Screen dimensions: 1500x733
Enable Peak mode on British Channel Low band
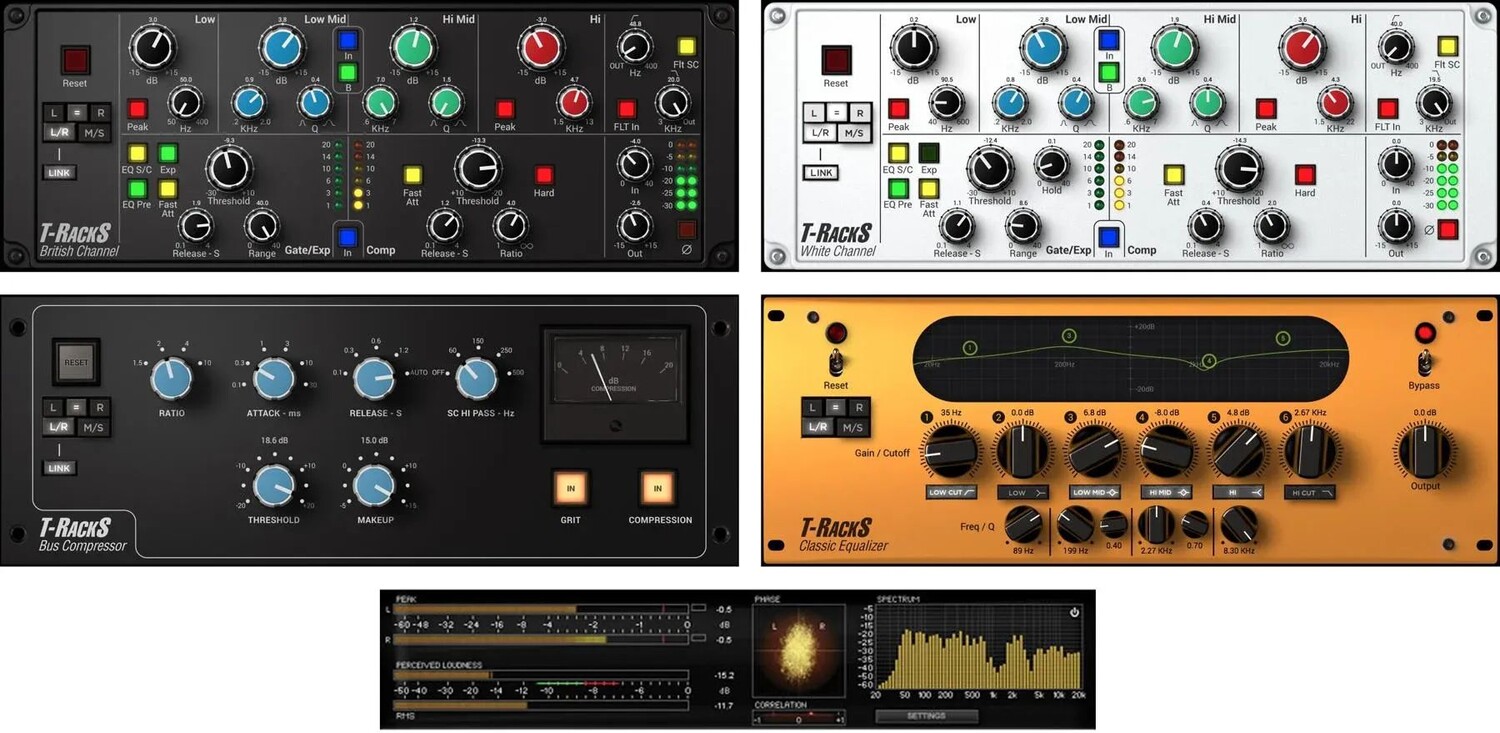coord(137,108)
